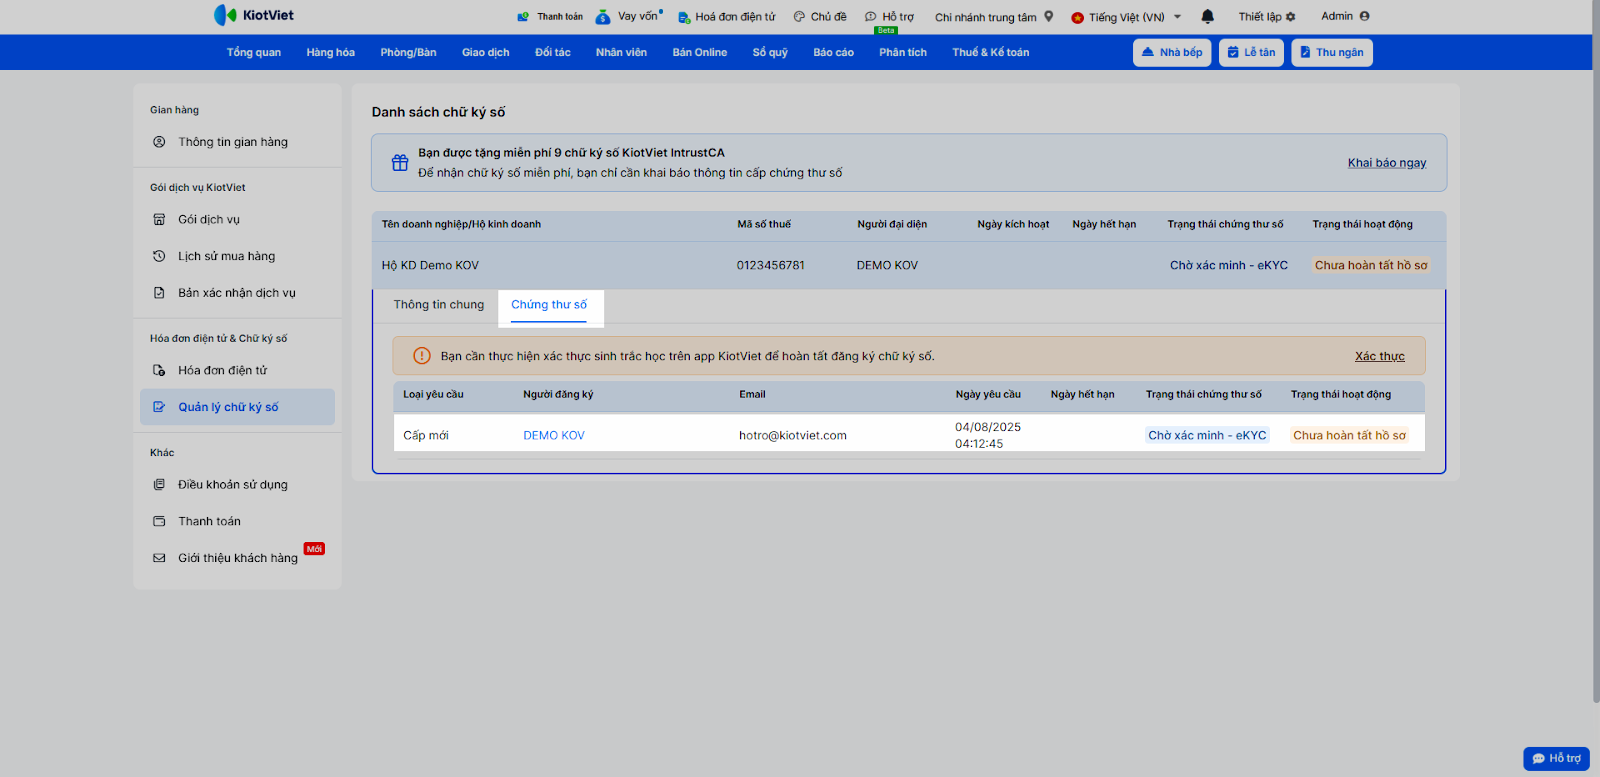Click the orange warning icon in eKYC notice
Screen dimensions: 1600x777
[x=422, y=356]
